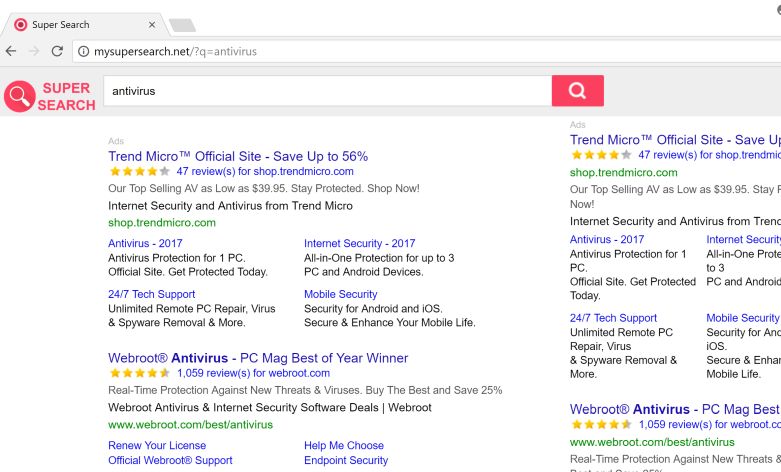This screenshot has width=781, height=472.
Task: Open Trend Micro Official Site ad link
Action: click(x=237, y=156)
